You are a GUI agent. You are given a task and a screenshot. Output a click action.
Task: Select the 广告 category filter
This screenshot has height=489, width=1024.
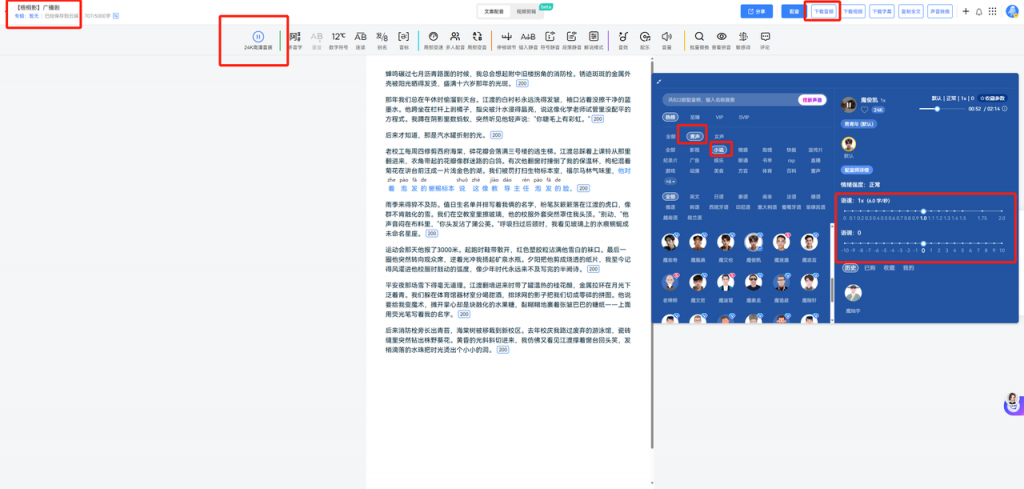[694, 159]
